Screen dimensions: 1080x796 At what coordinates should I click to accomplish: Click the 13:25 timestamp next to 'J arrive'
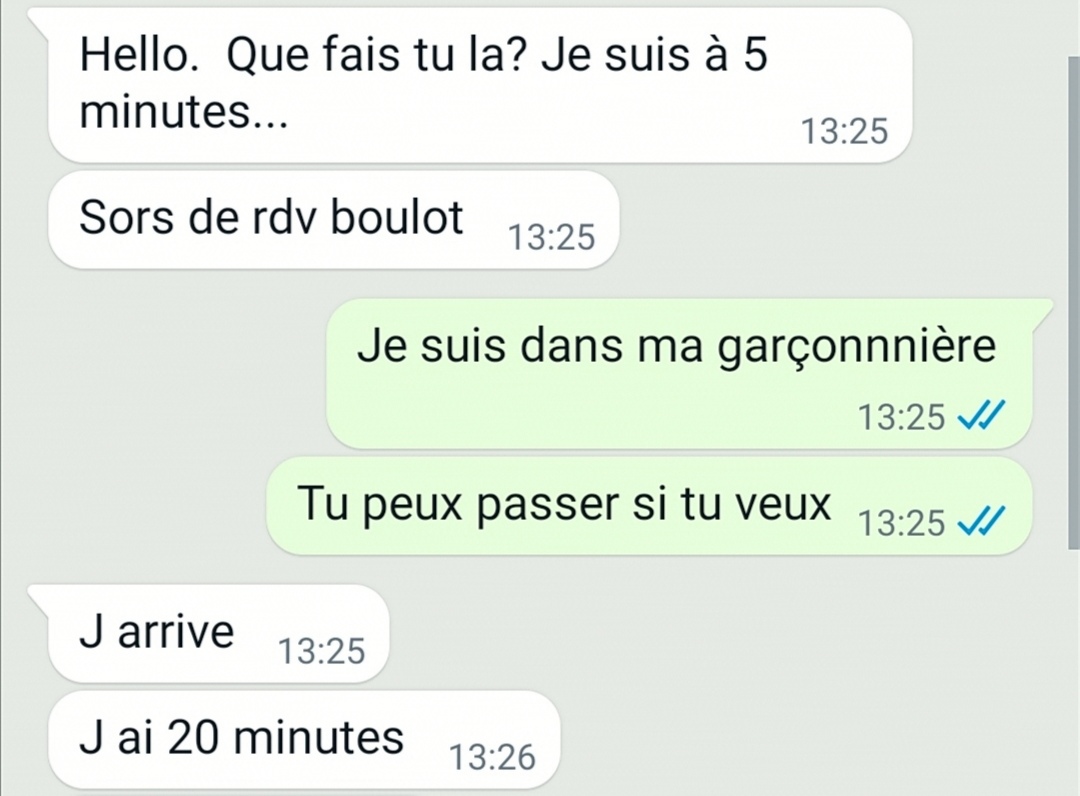point(321,651)
